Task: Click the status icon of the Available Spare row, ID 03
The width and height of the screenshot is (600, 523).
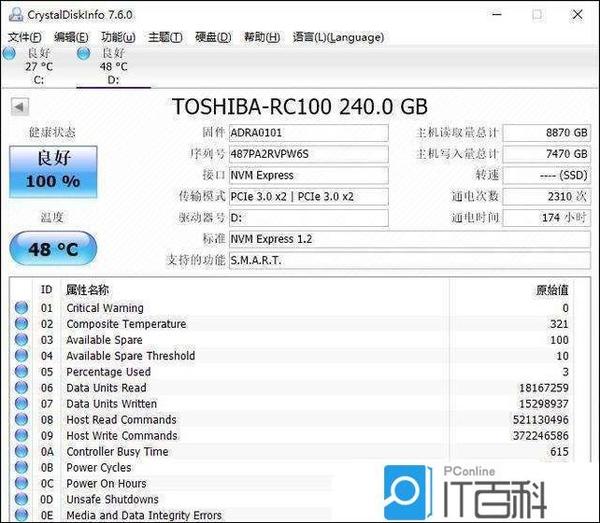Action: pos(21,340)
